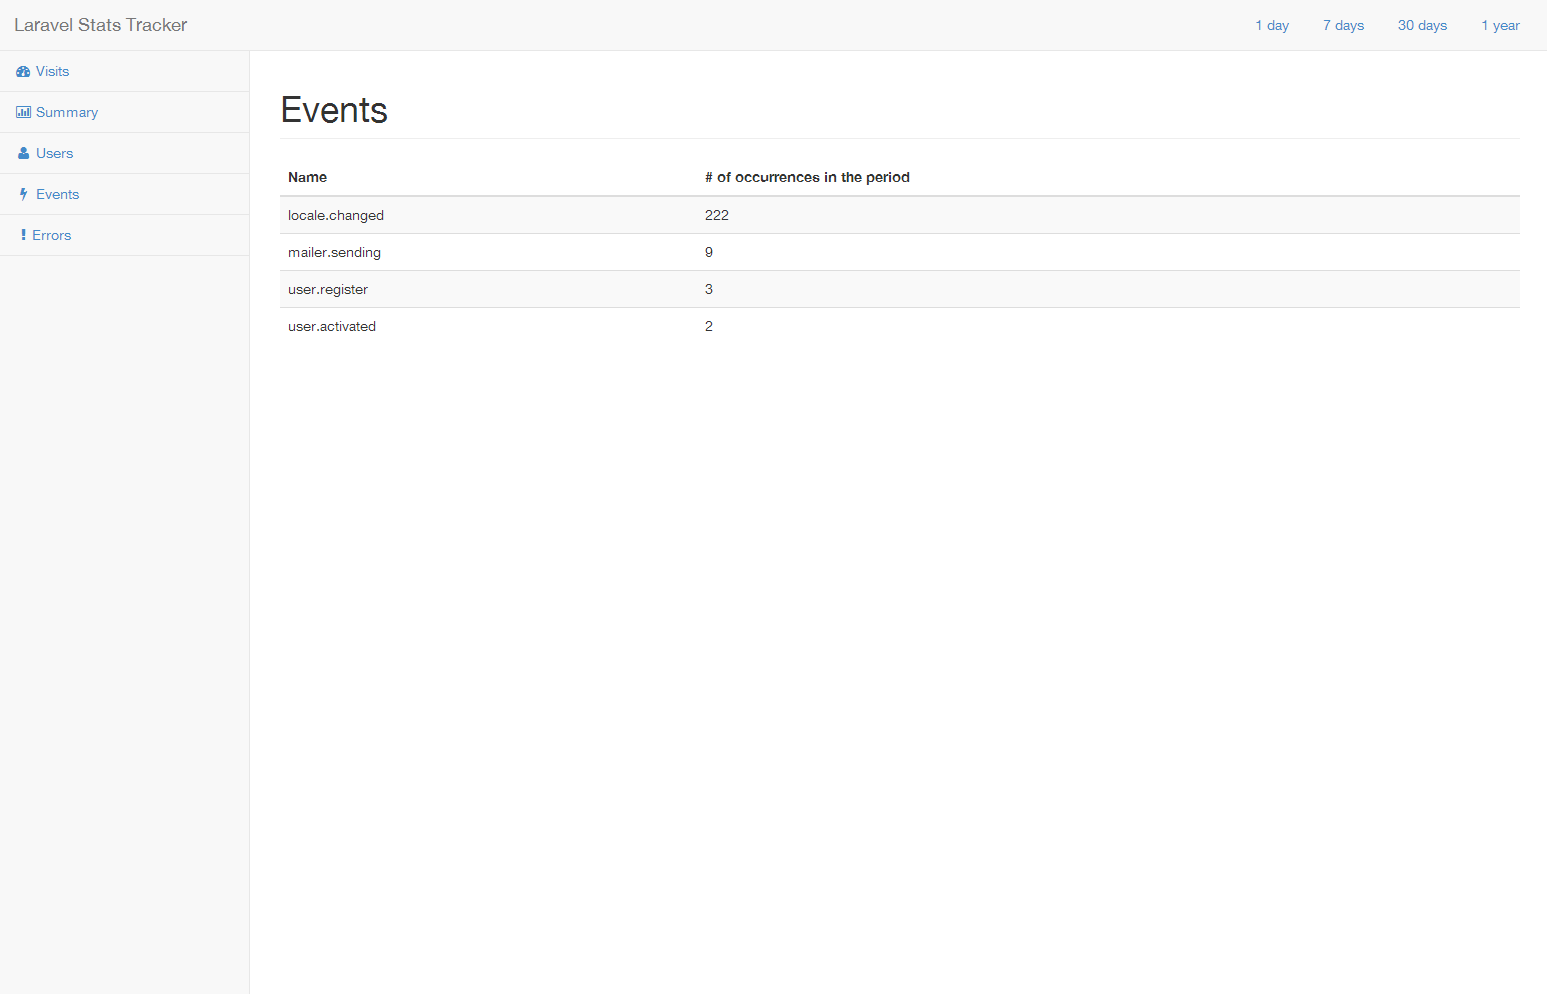Viewport: 1547px width, 994px height.
Task: Open the Visits page from sidebar text
Action: click(53, 72)
